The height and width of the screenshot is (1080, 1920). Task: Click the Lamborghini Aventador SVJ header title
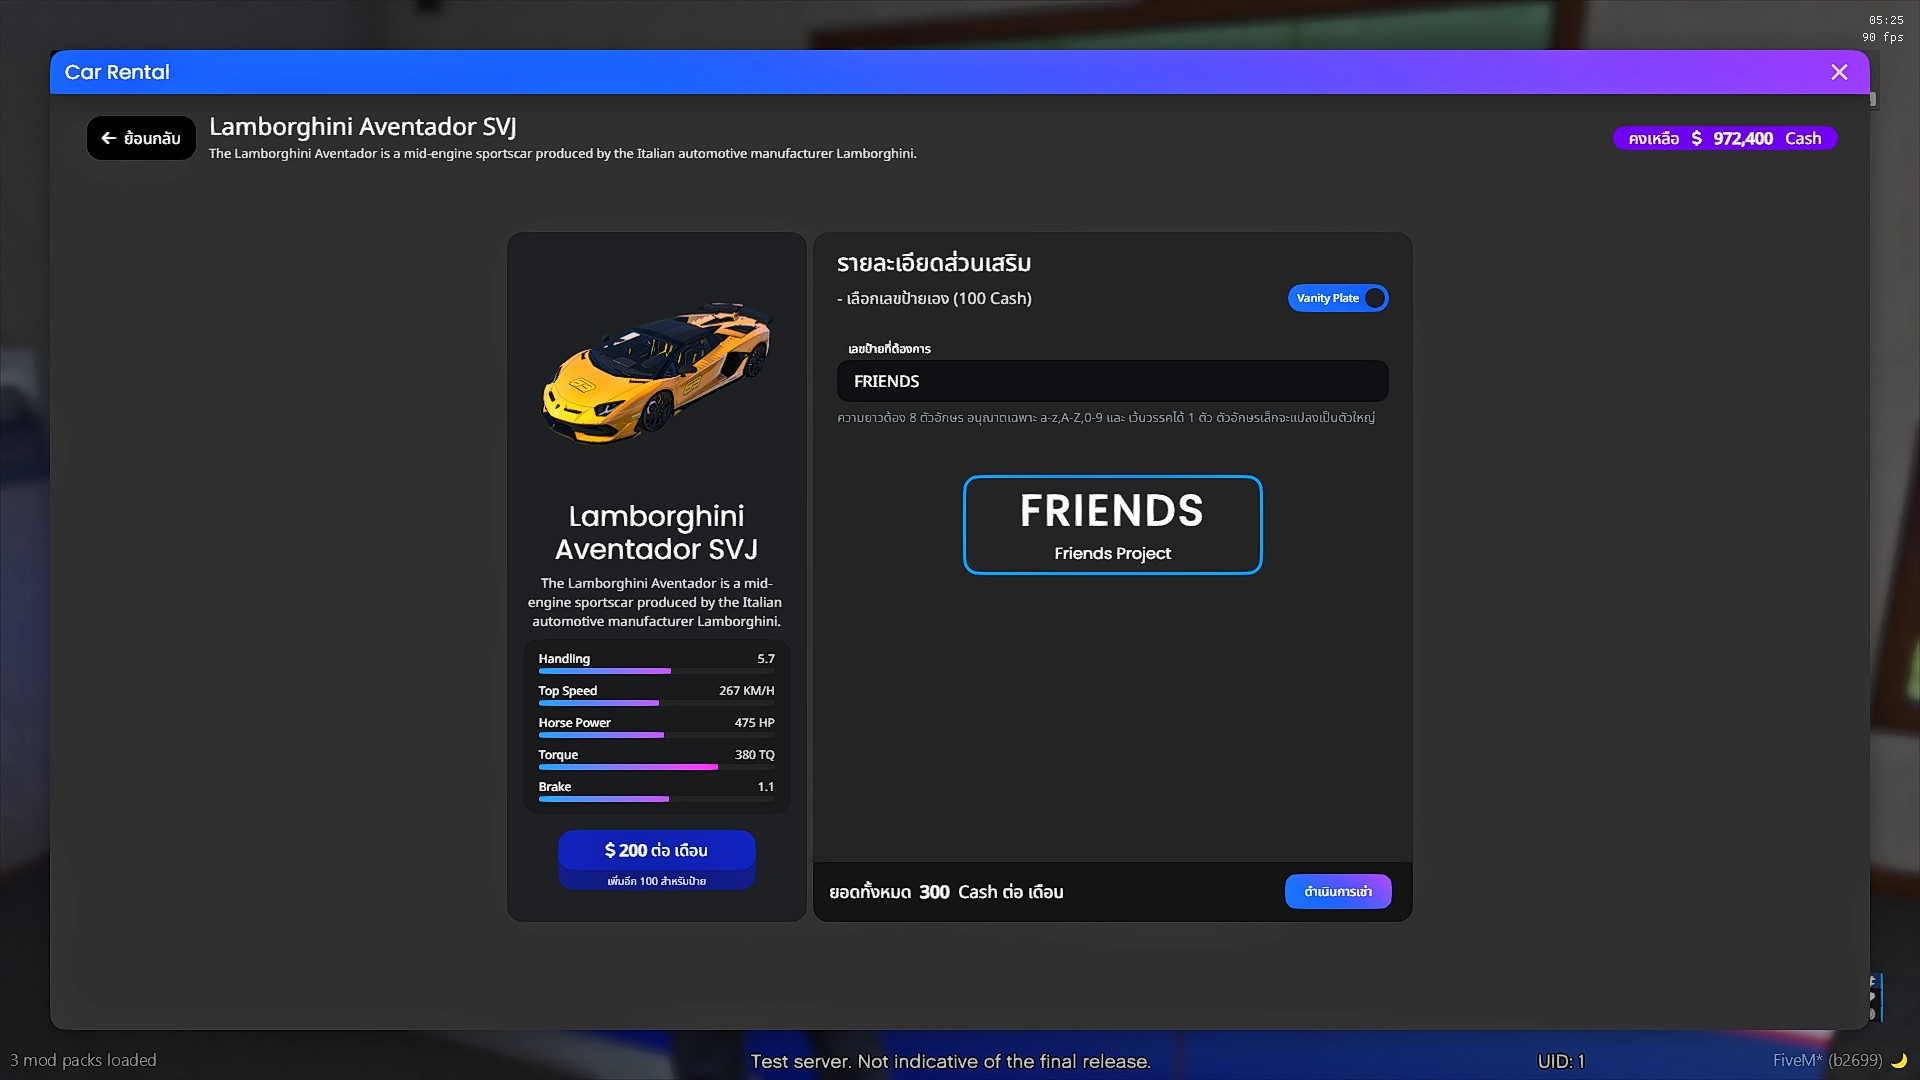pyautogui.click(x=363, y=126)
